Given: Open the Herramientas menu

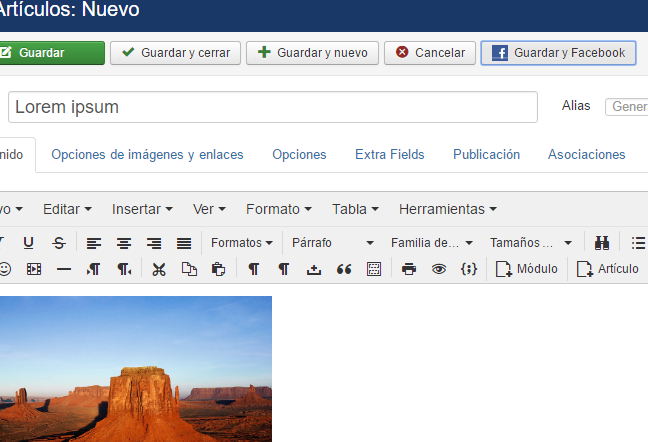Looking at the screenshot, I should (448, 209).
